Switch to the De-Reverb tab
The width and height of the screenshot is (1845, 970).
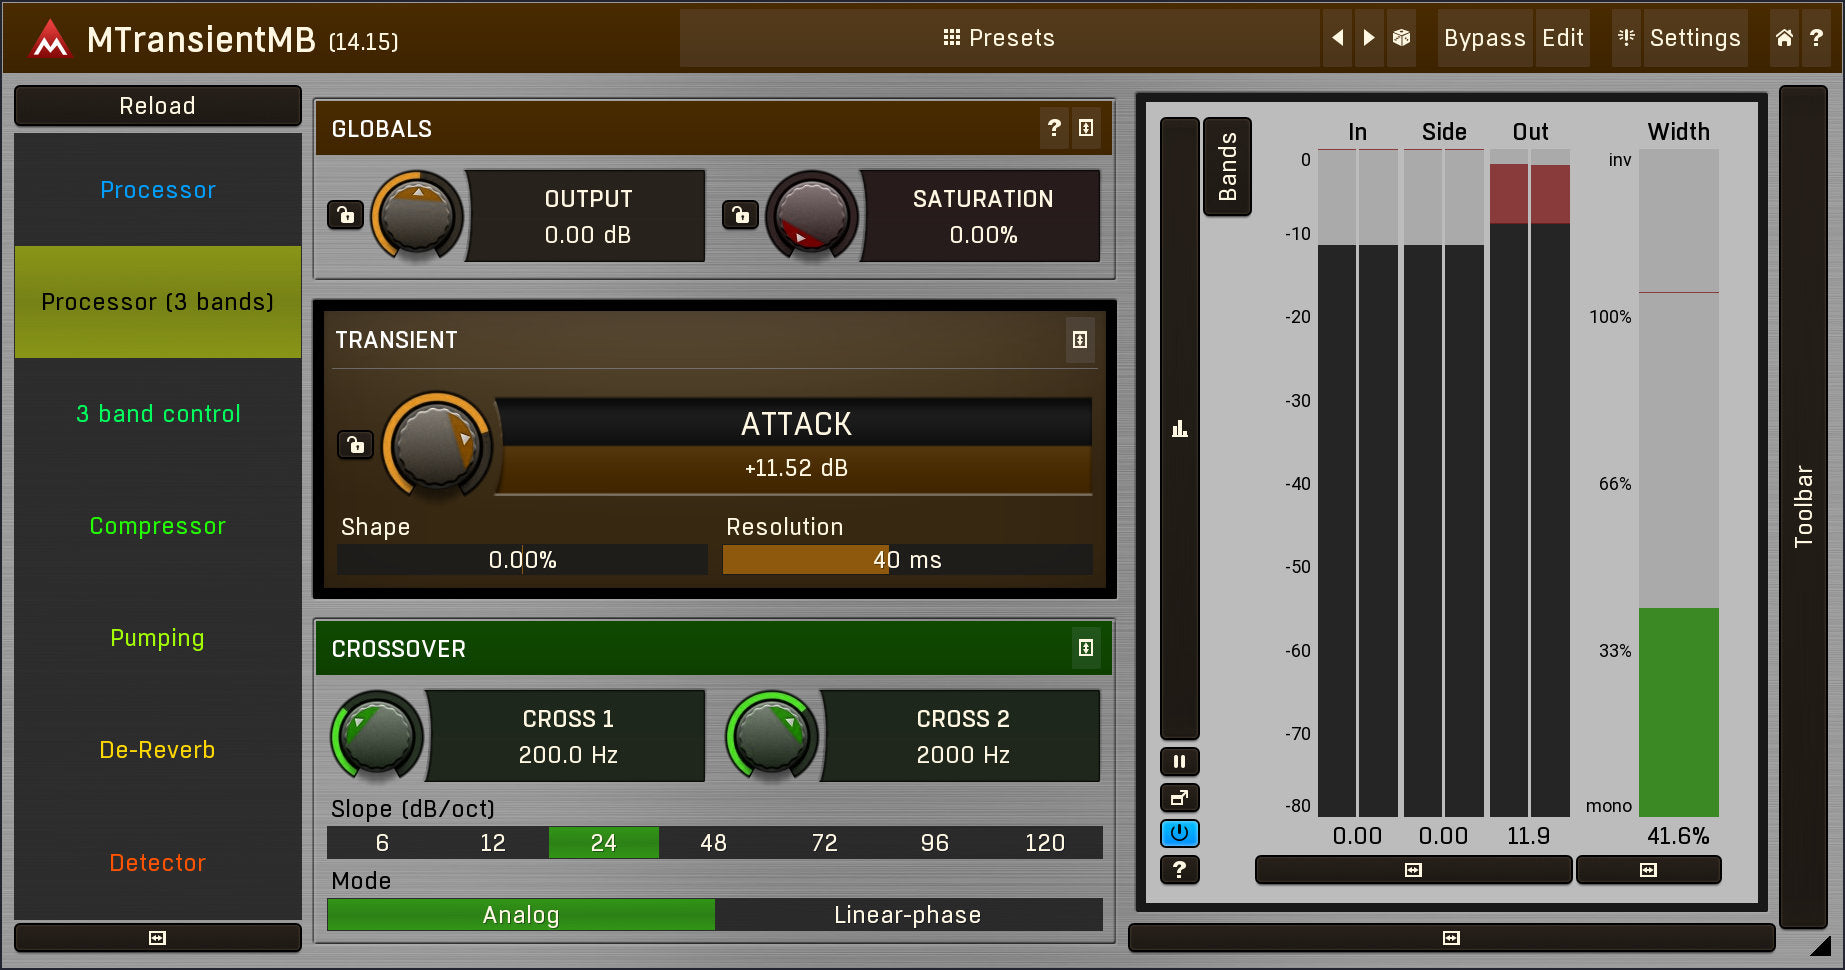click(158, 750)
